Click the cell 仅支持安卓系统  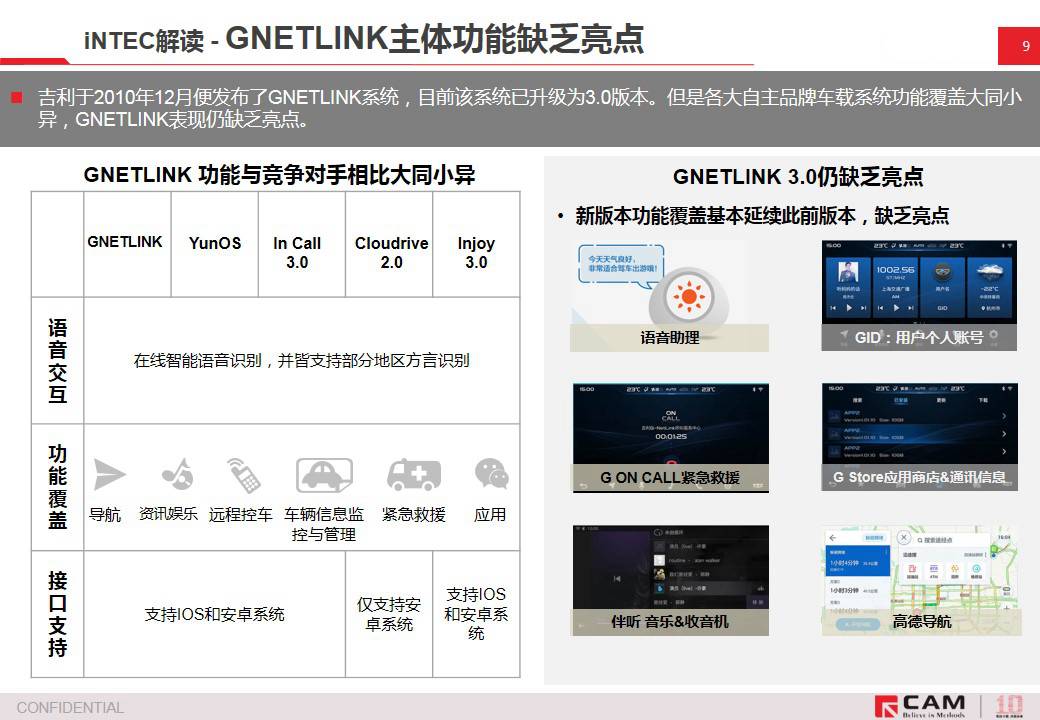click(389, 614)
